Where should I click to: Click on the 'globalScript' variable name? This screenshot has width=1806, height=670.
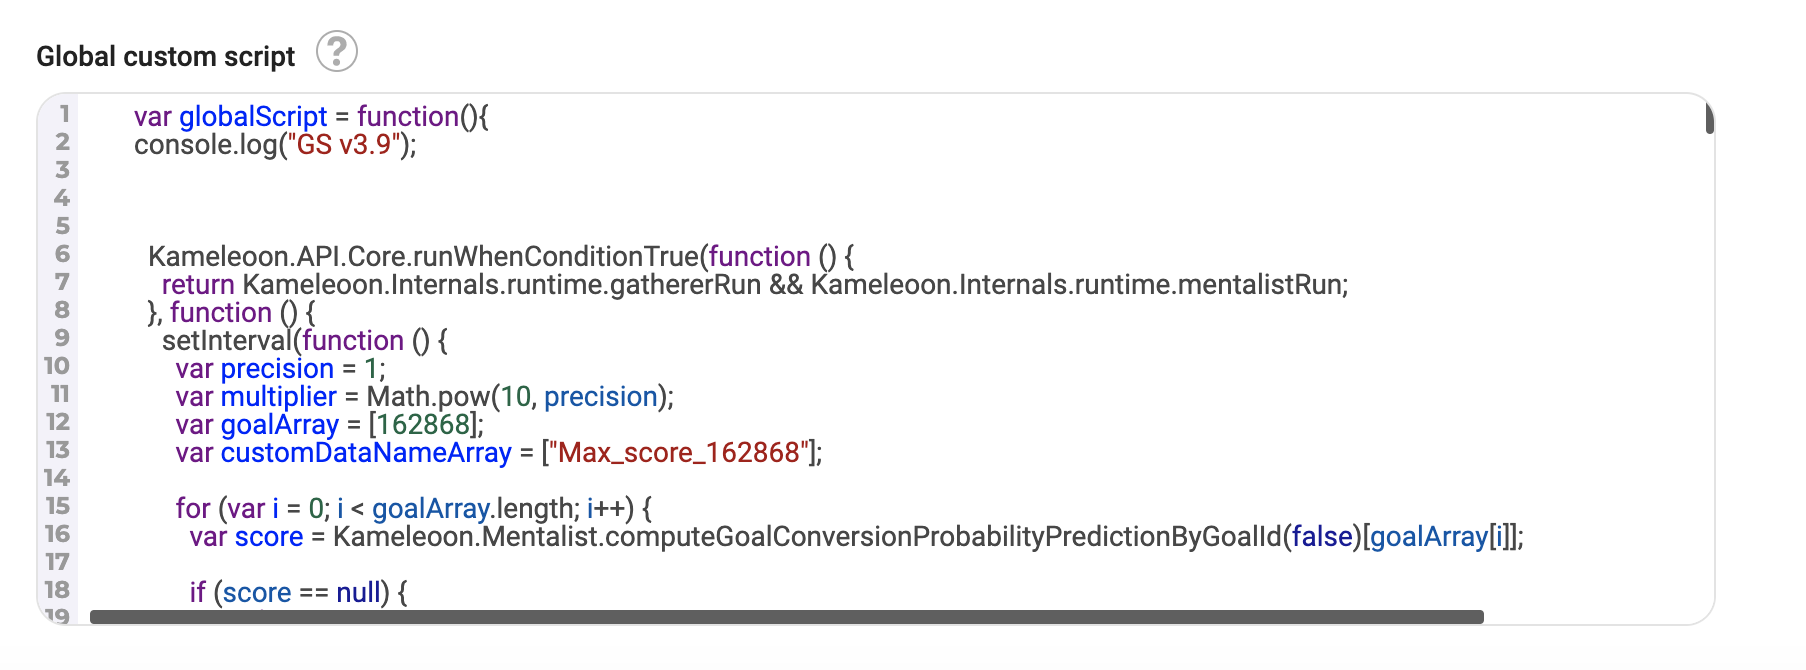[253, 117]
